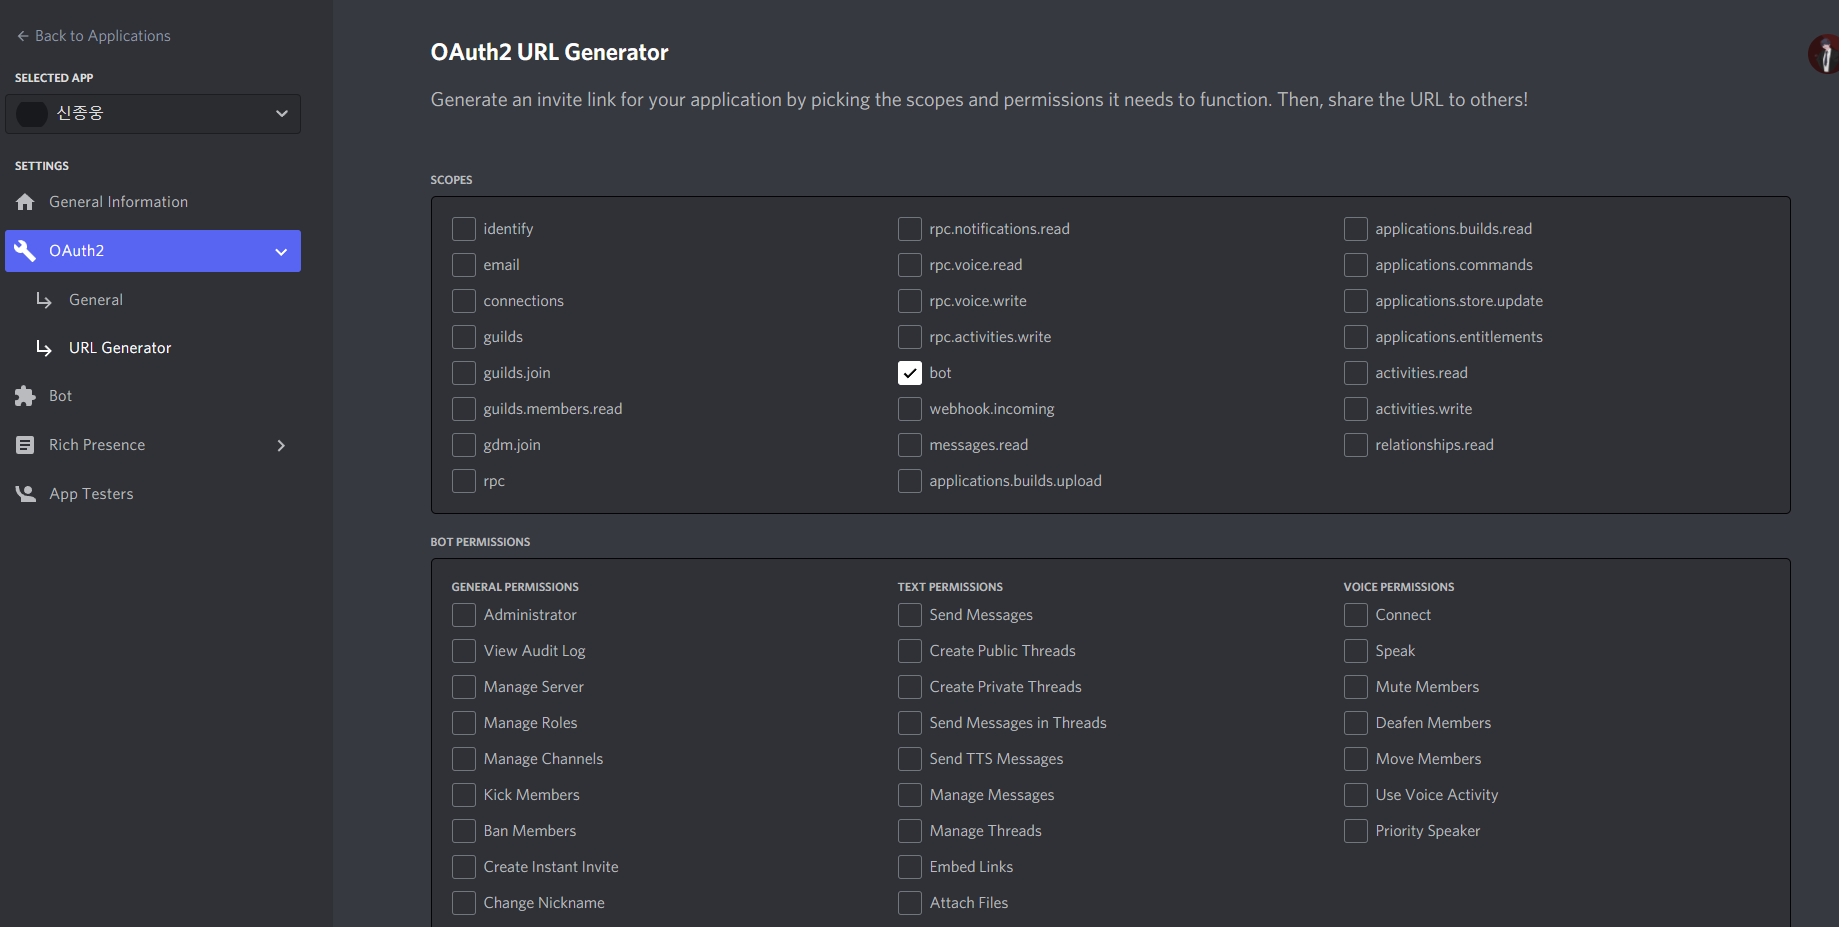Click the Rich Presence document icon
This screenshot has width=1839, height=927.
25,445
